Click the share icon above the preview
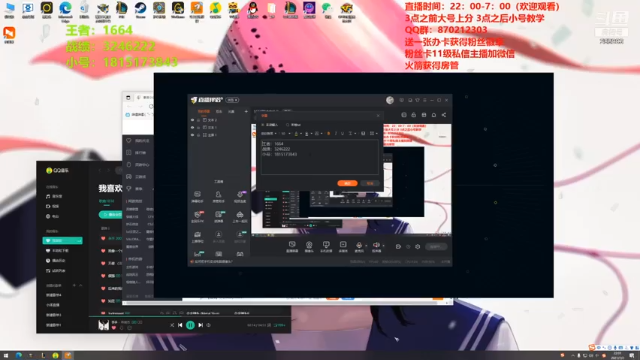 444,115
